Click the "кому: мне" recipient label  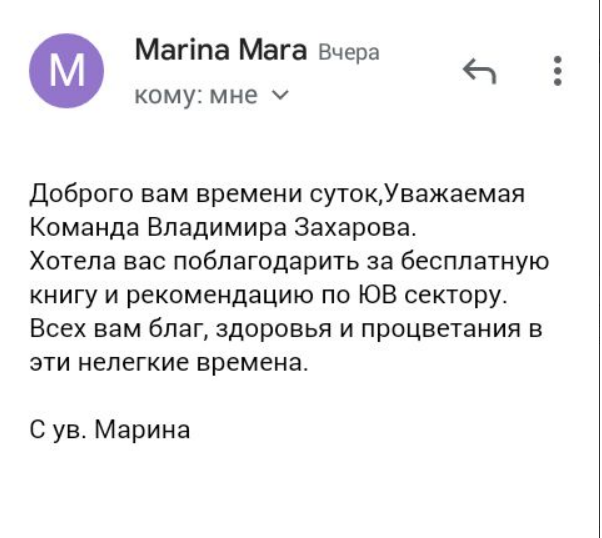click(195, 96)
